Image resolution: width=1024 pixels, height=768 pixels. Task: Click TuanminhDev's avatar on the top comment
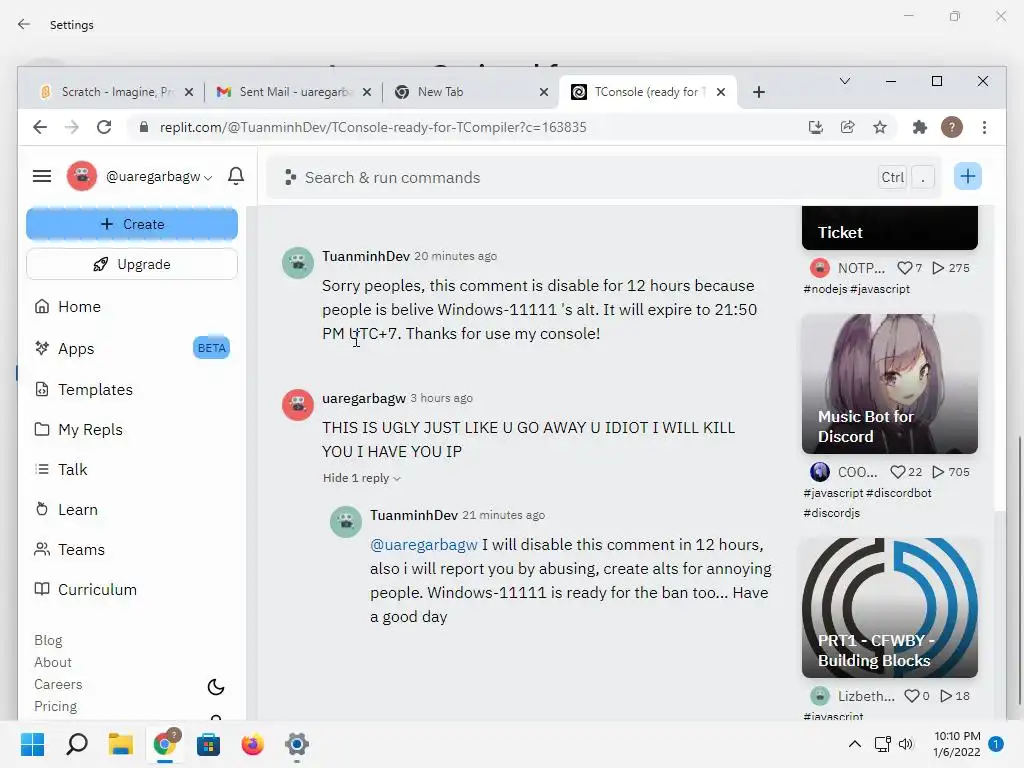[298, 263]
